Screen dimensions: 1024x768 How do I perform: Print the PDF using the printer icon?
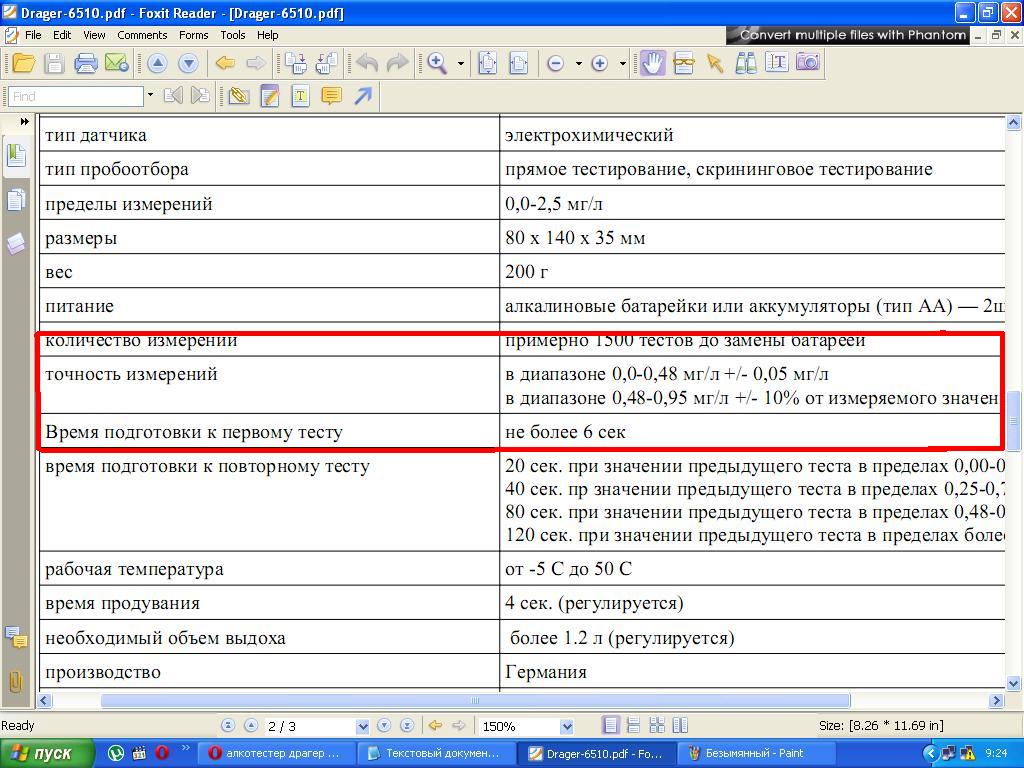[x=86, y=63]
